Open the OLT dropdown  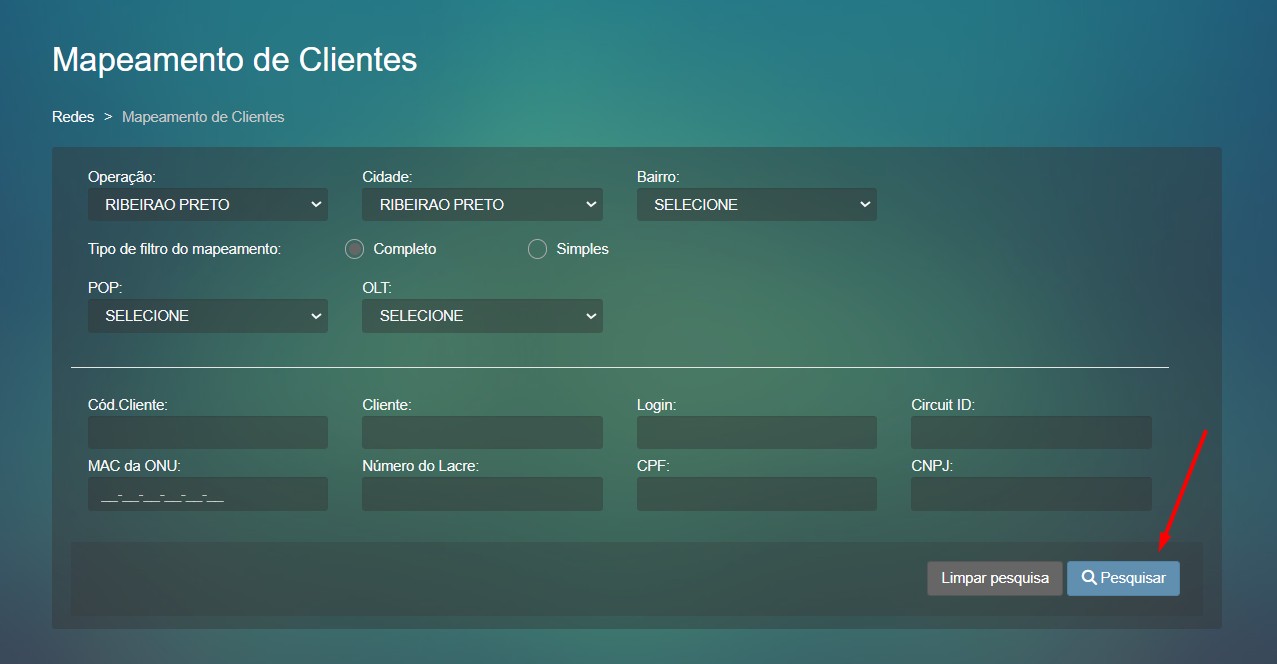point(482,315)
